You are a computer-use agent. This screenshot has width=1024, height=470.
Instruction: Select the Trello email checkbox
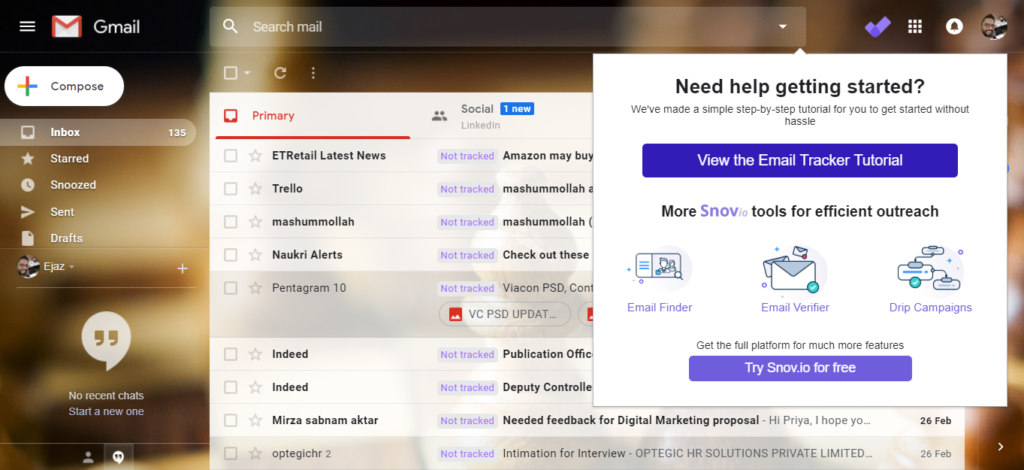click(231, 189)
